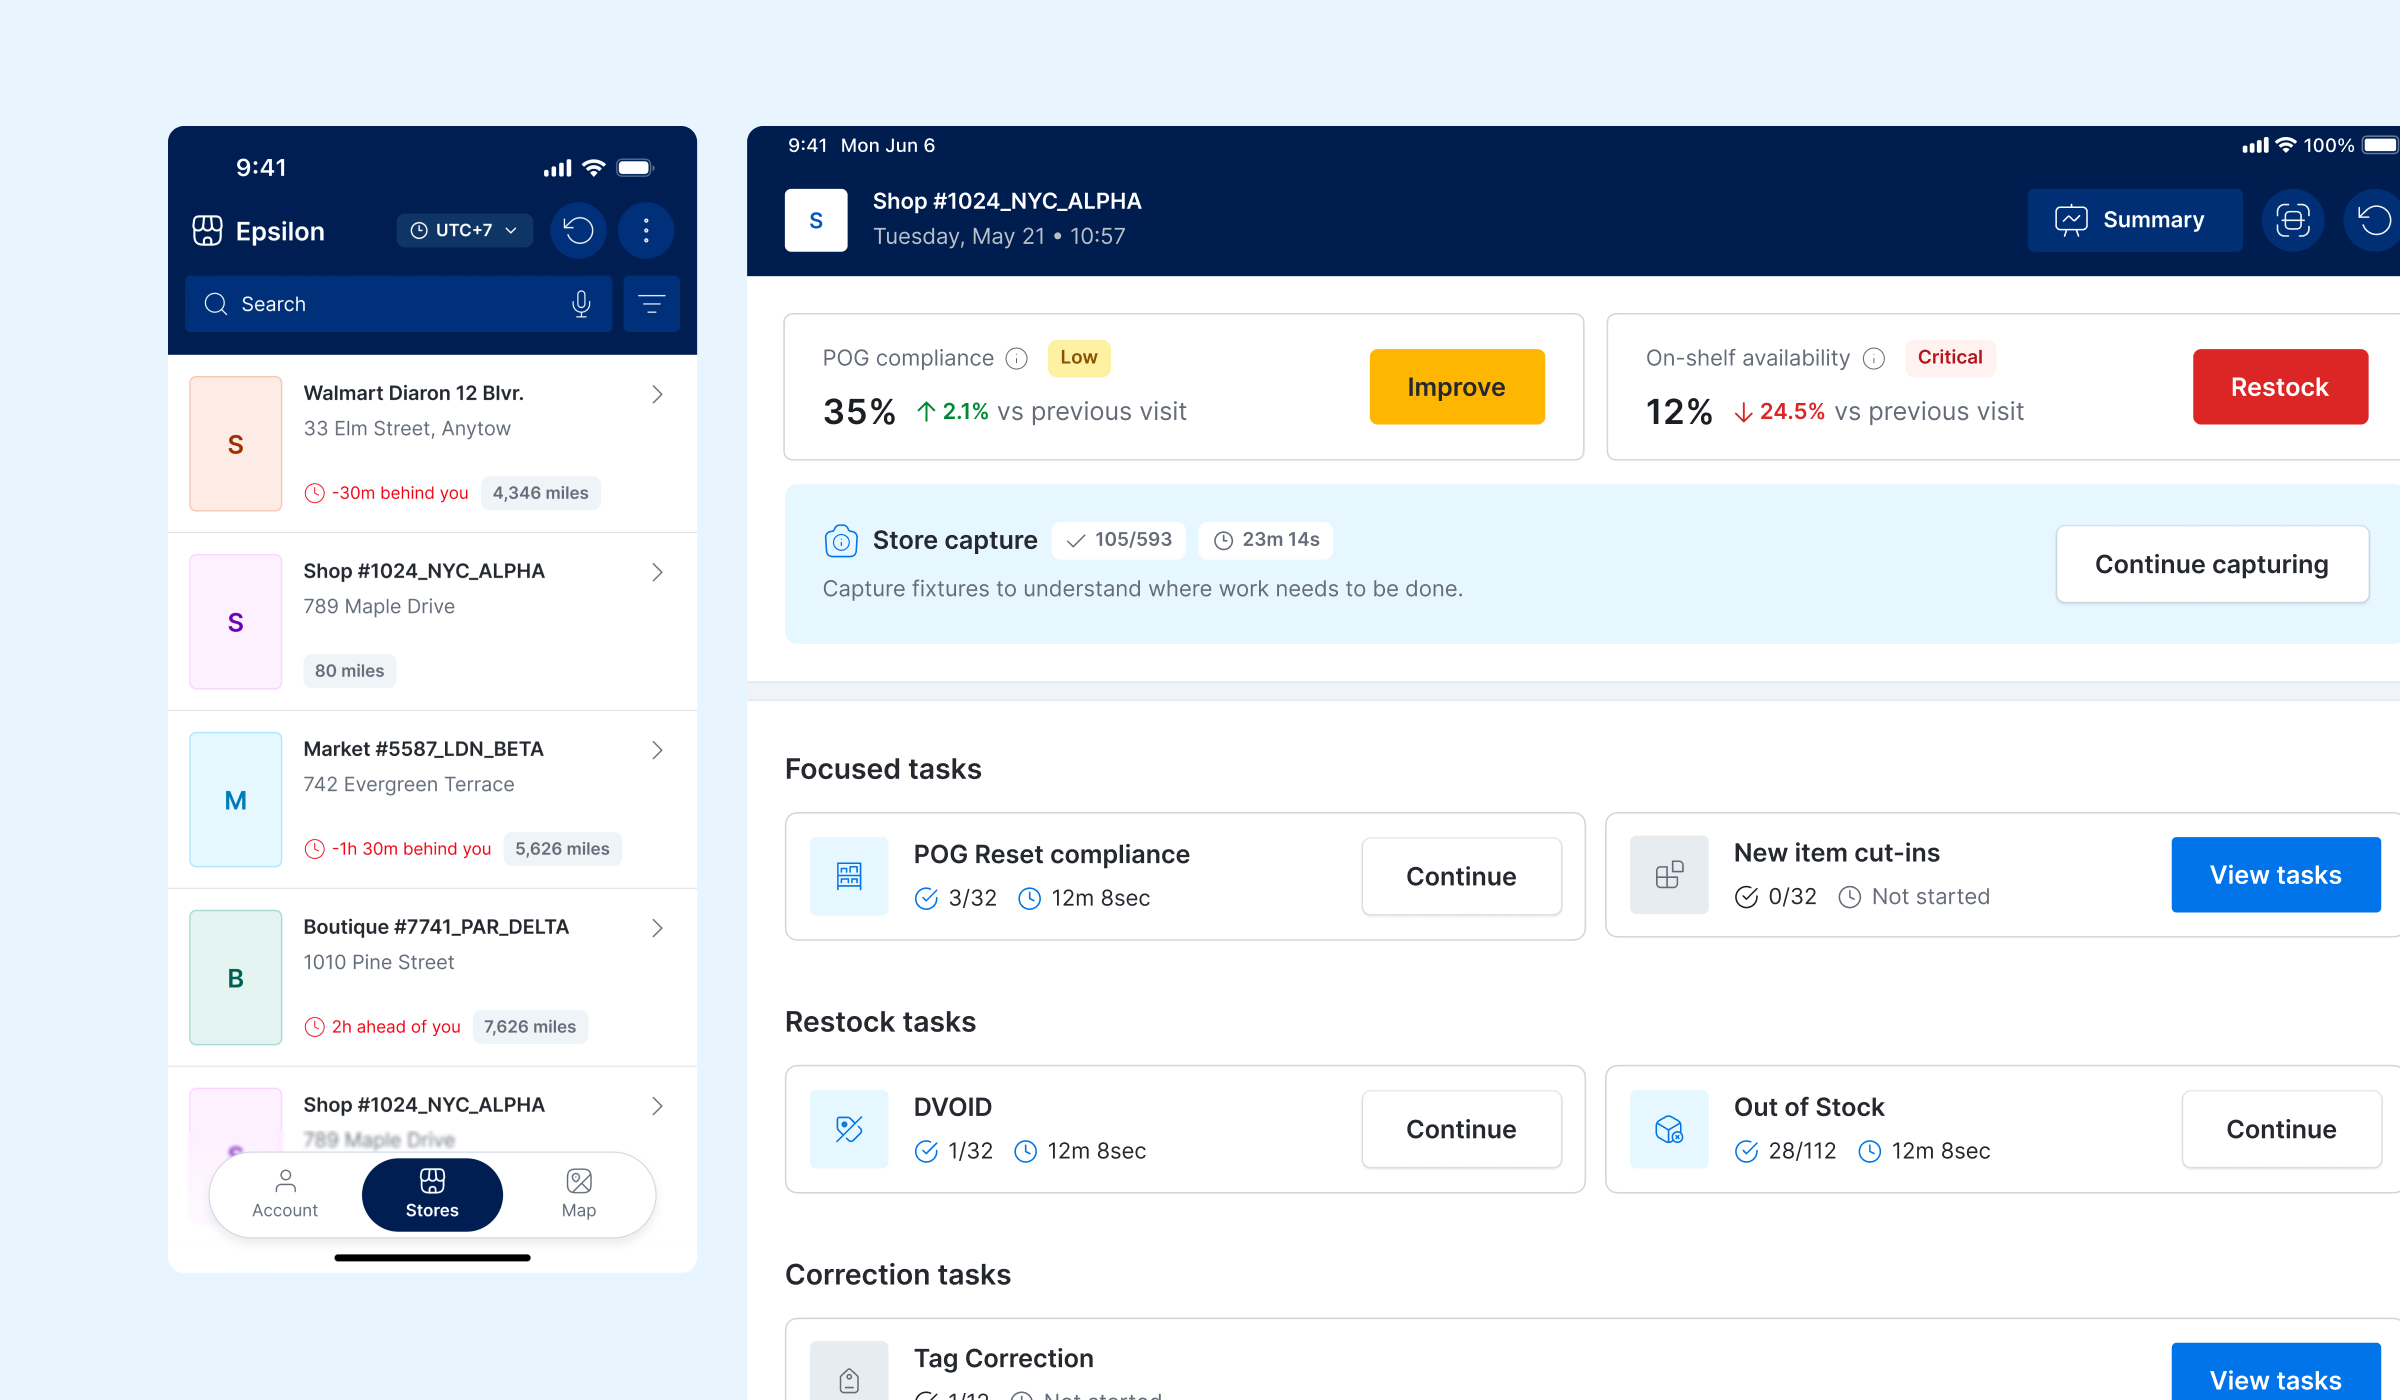Click Continue capturing button
Viewport: 2400px width, 1400px height.
tap(2211, 564)
